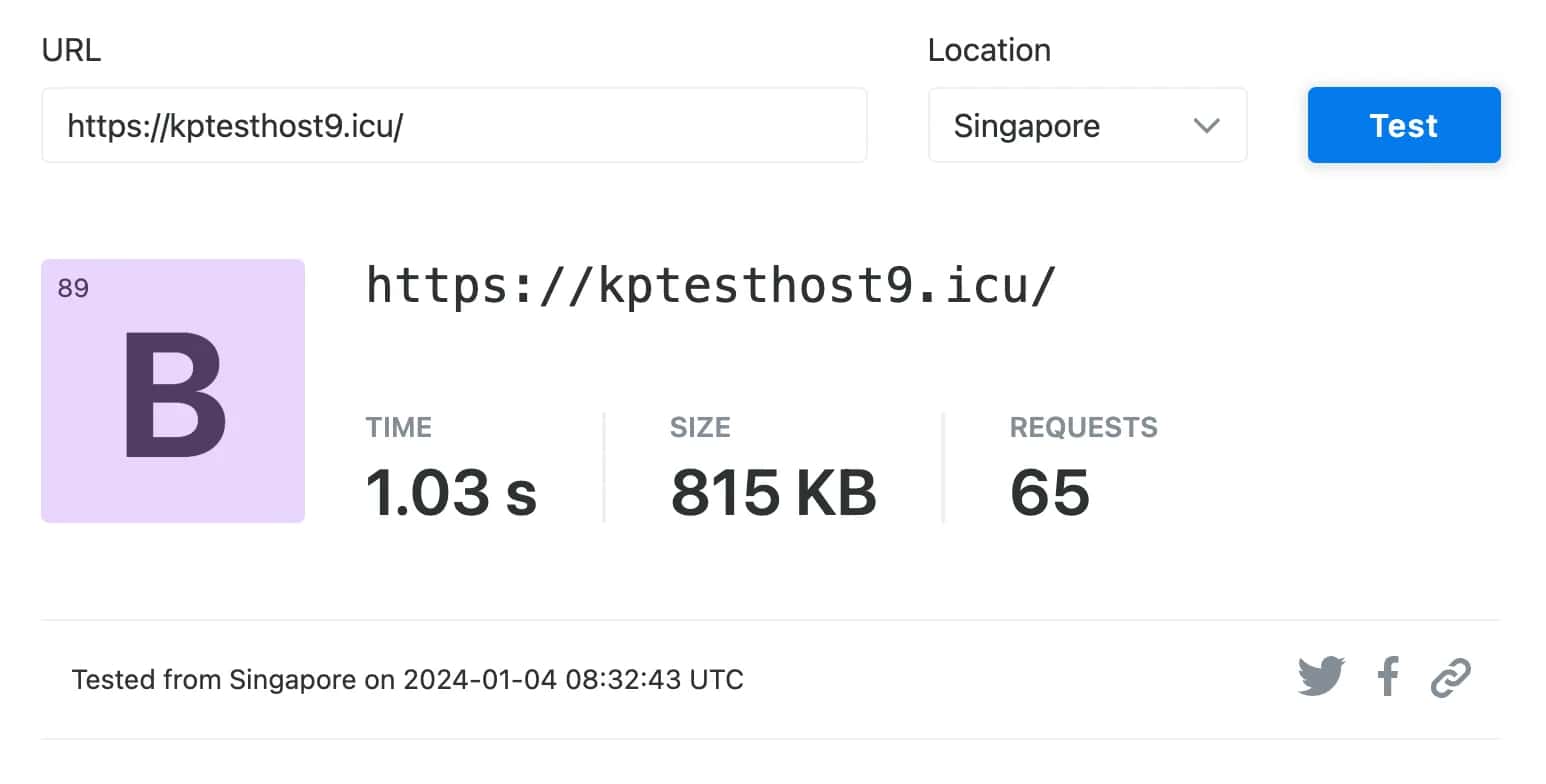Click the 'Tested from Singapore' timestamp text
1546x784 pixels.
(407, 680)
